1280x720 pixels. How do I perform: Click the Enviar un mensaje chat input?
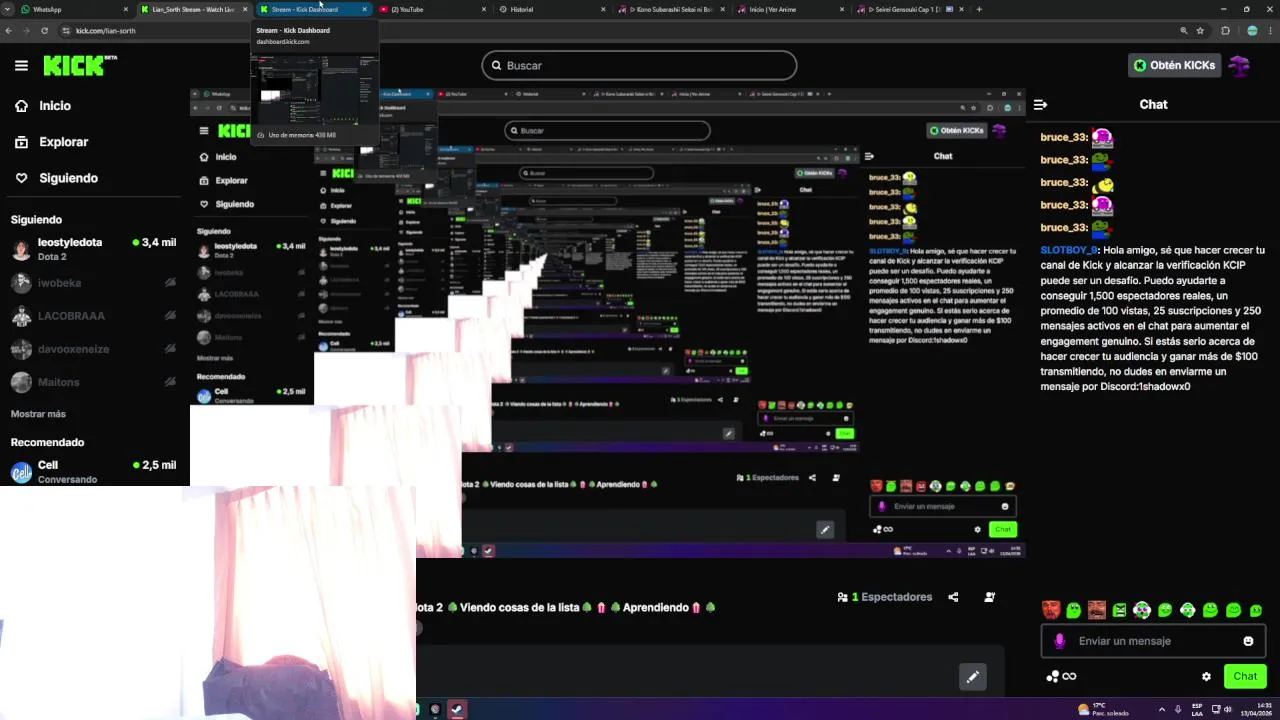1154,641
